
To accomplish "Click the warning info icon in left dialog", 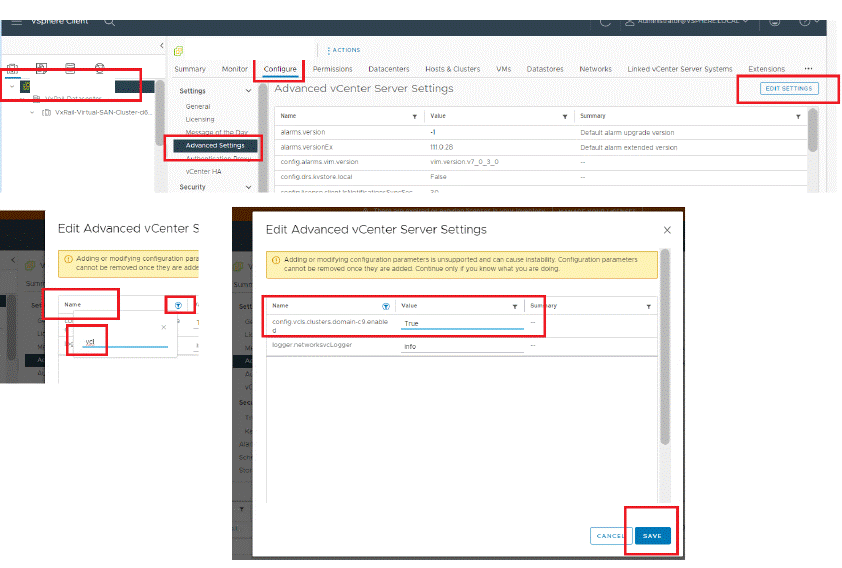I will [x=68, y=259].
